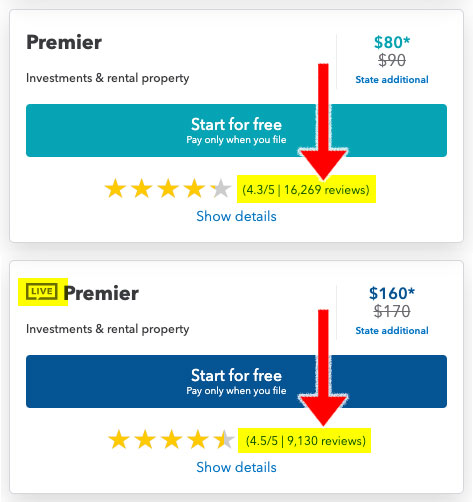Screen dimensions: 473x502
Task: Click the Premier plan title
Action: (x=64, y=42)
